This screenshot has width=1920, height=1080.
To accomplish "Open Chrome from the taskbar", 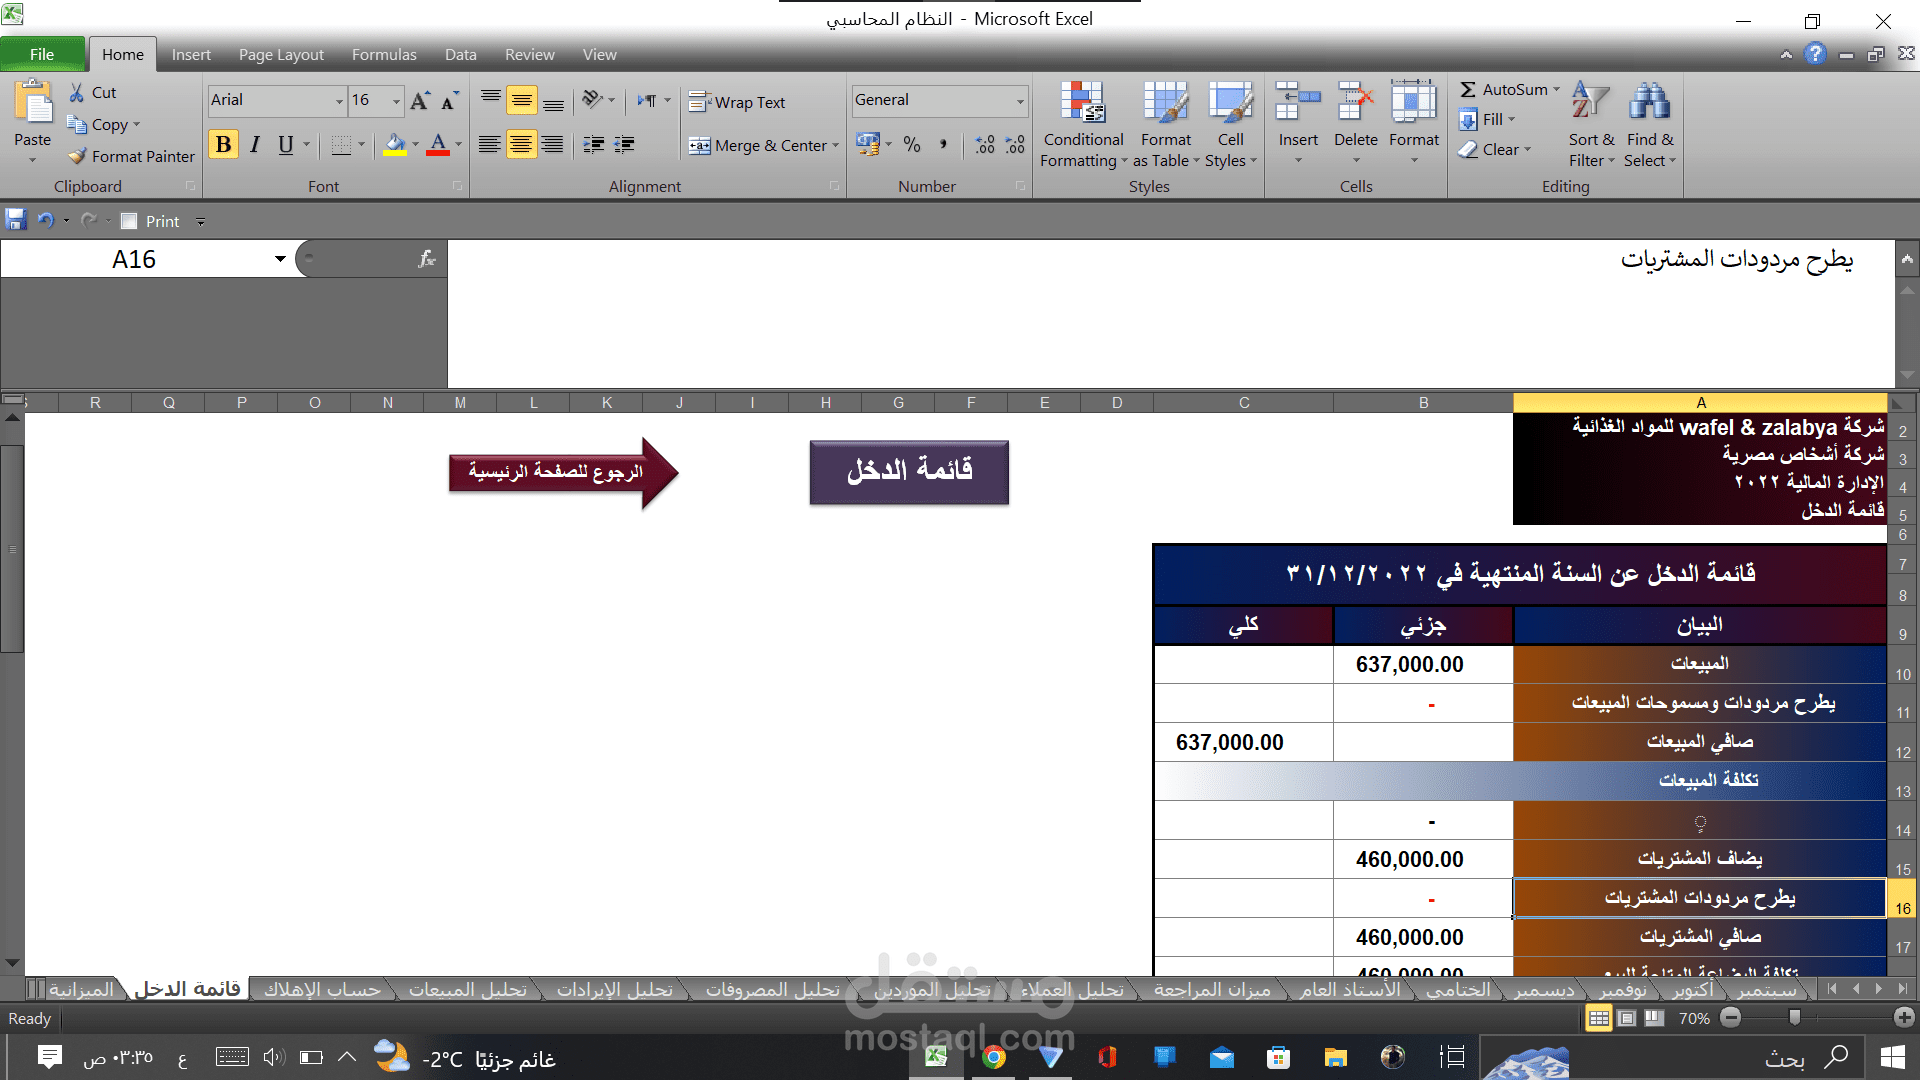I will [x=993, y=1057].
